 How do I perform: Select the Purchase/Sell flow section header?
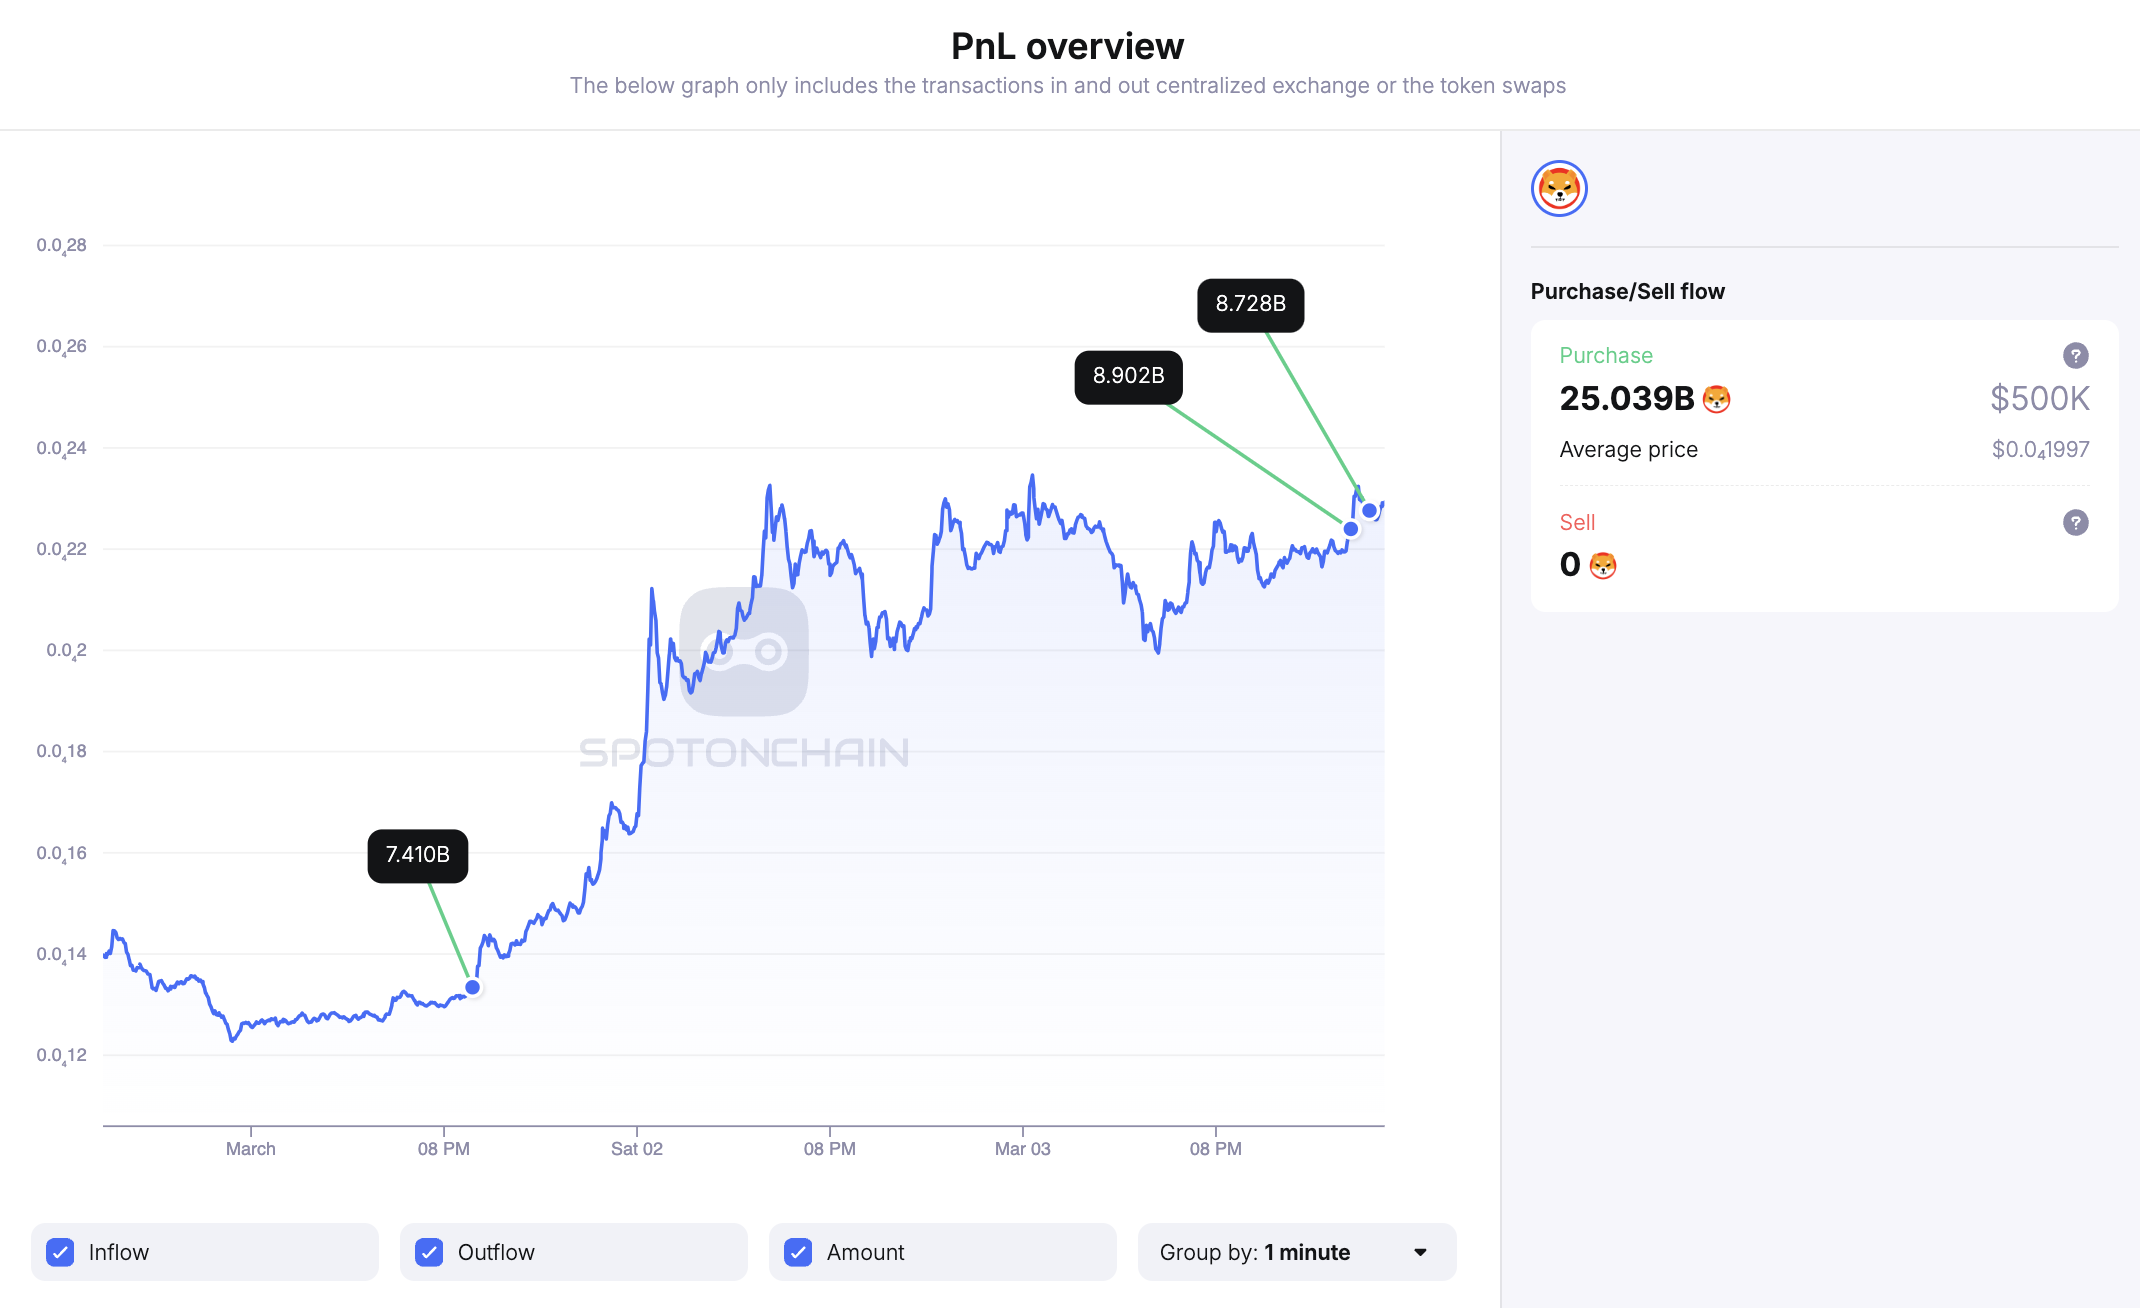[1627, 291]
